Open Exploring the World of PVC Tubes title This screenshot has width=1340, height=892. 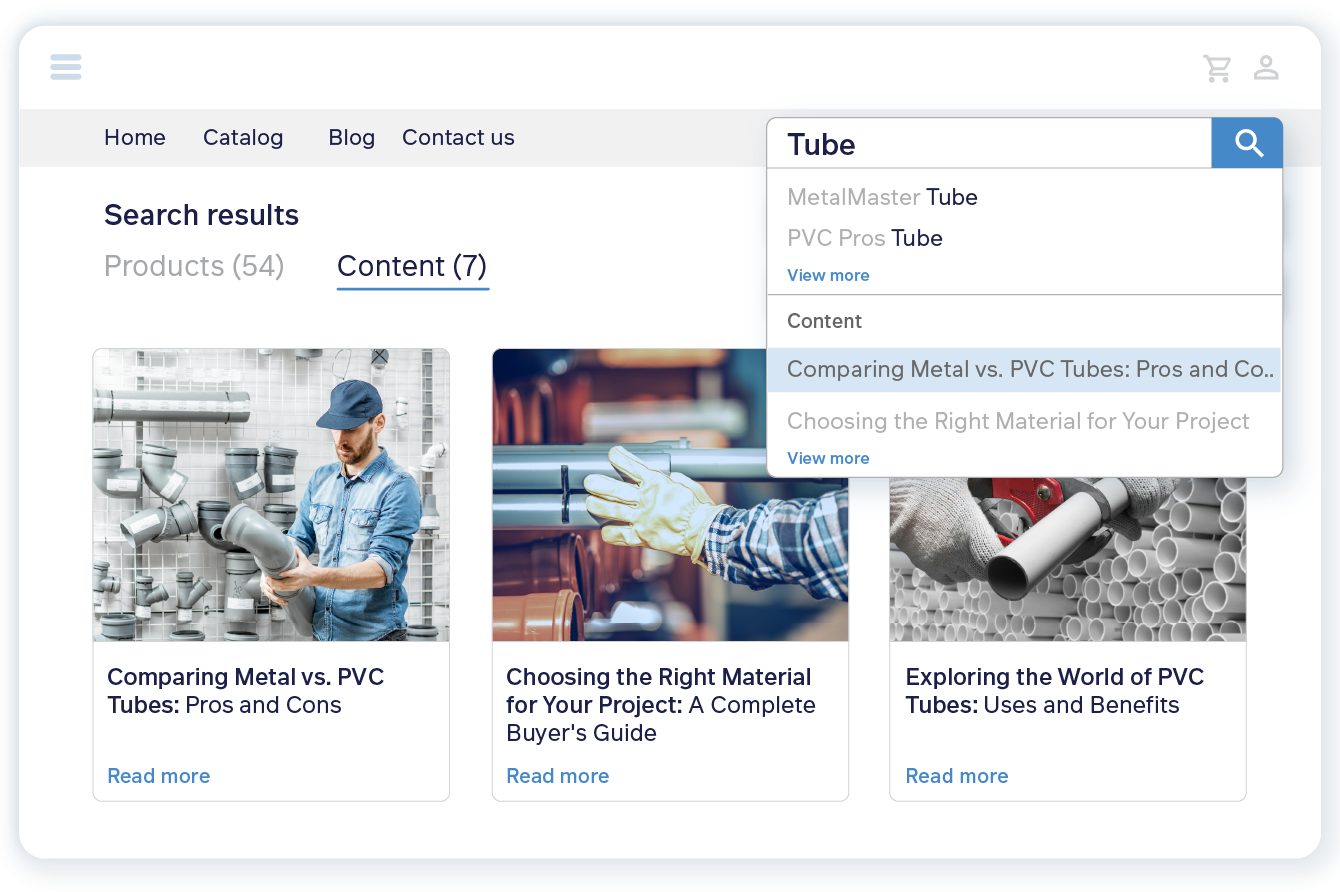tap(1054, 691)
